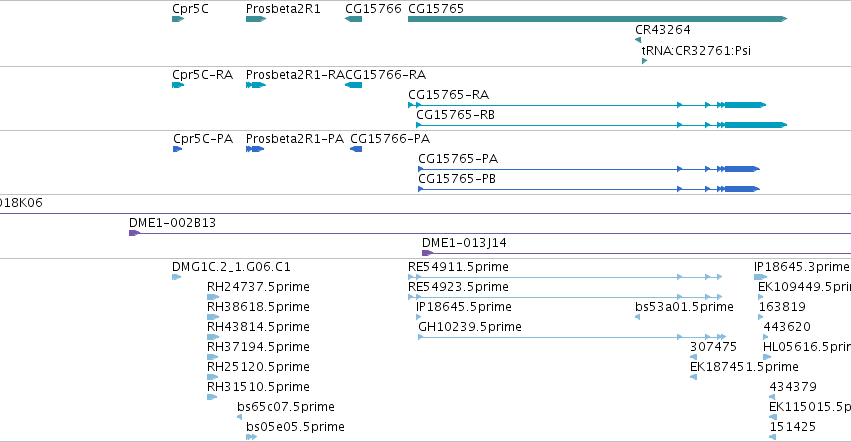Open the Cpr5C-RA transcript label

pos(202,75)
